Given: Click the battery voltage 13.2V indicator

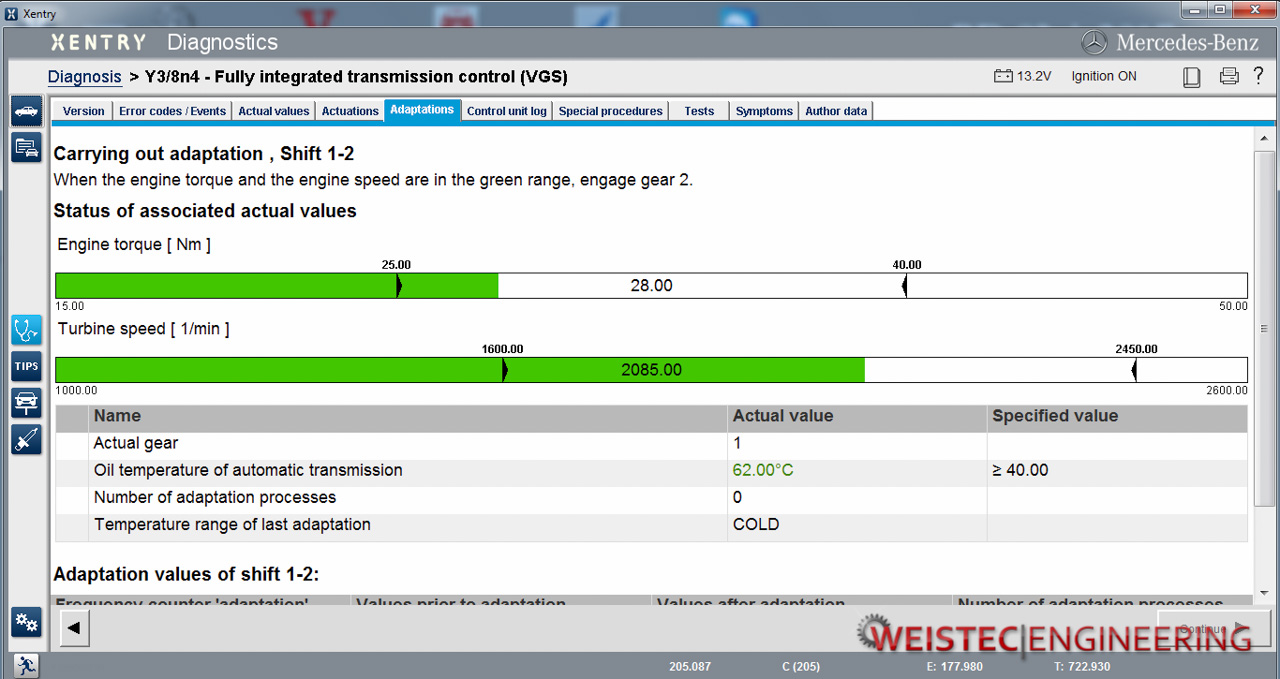Looking at the screenshot, I should click(x=1022, y=76).
